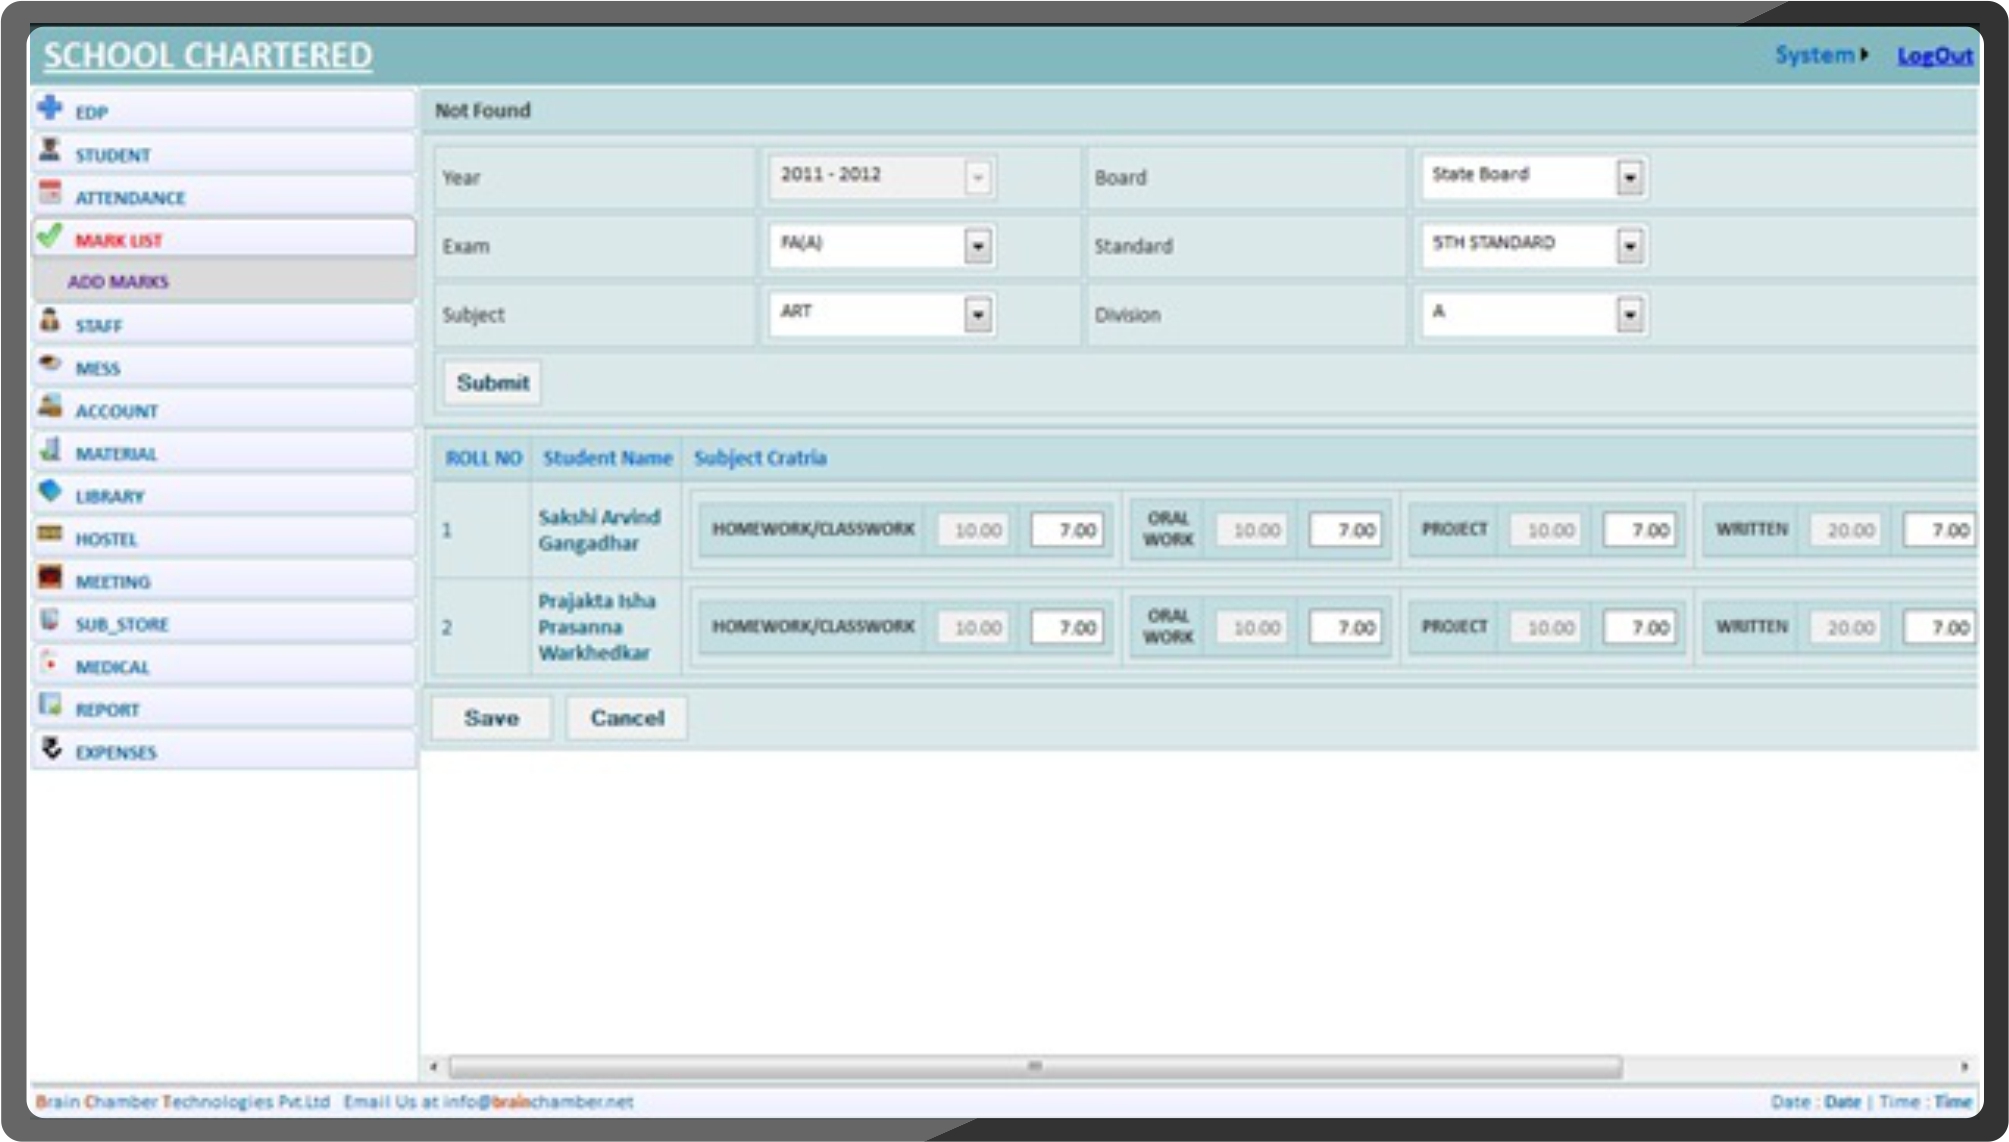The height and width of the screenshot is (1142, 2009).
Task: Click the Expenses icon in sidebar
Action: [50, 747]
